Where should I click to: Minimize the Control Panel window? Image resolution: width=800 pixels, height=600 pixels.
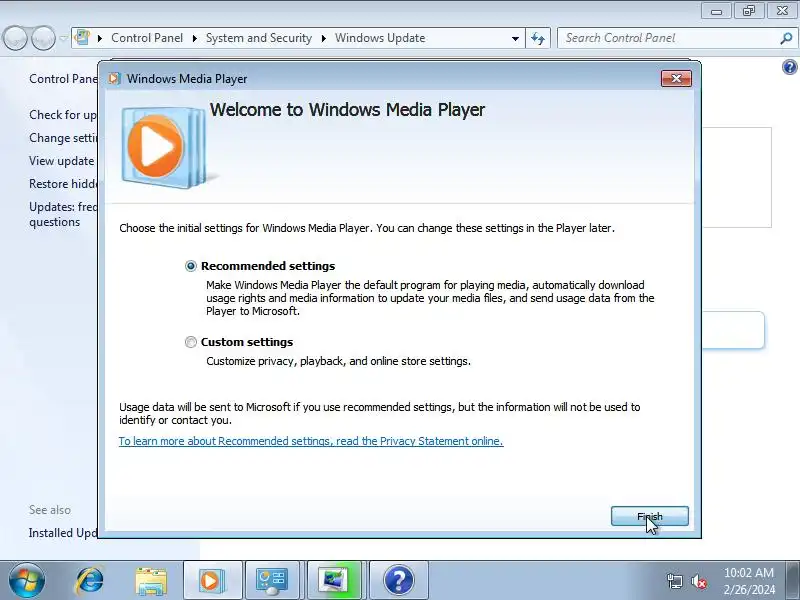[x=716, y=11]
